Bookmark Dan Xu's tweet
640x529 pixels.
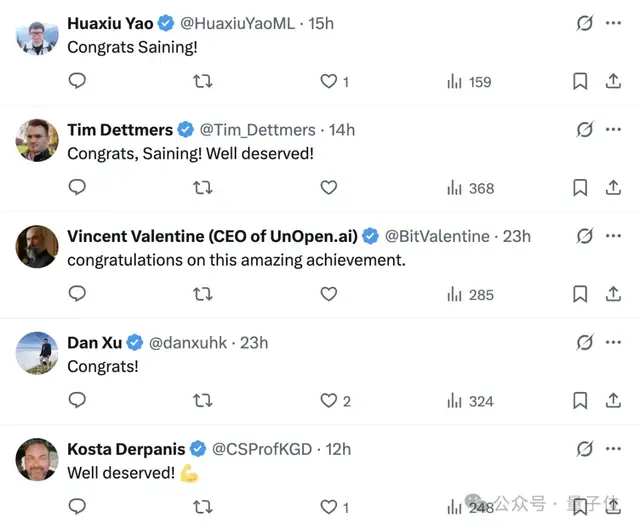coord(580,401)
